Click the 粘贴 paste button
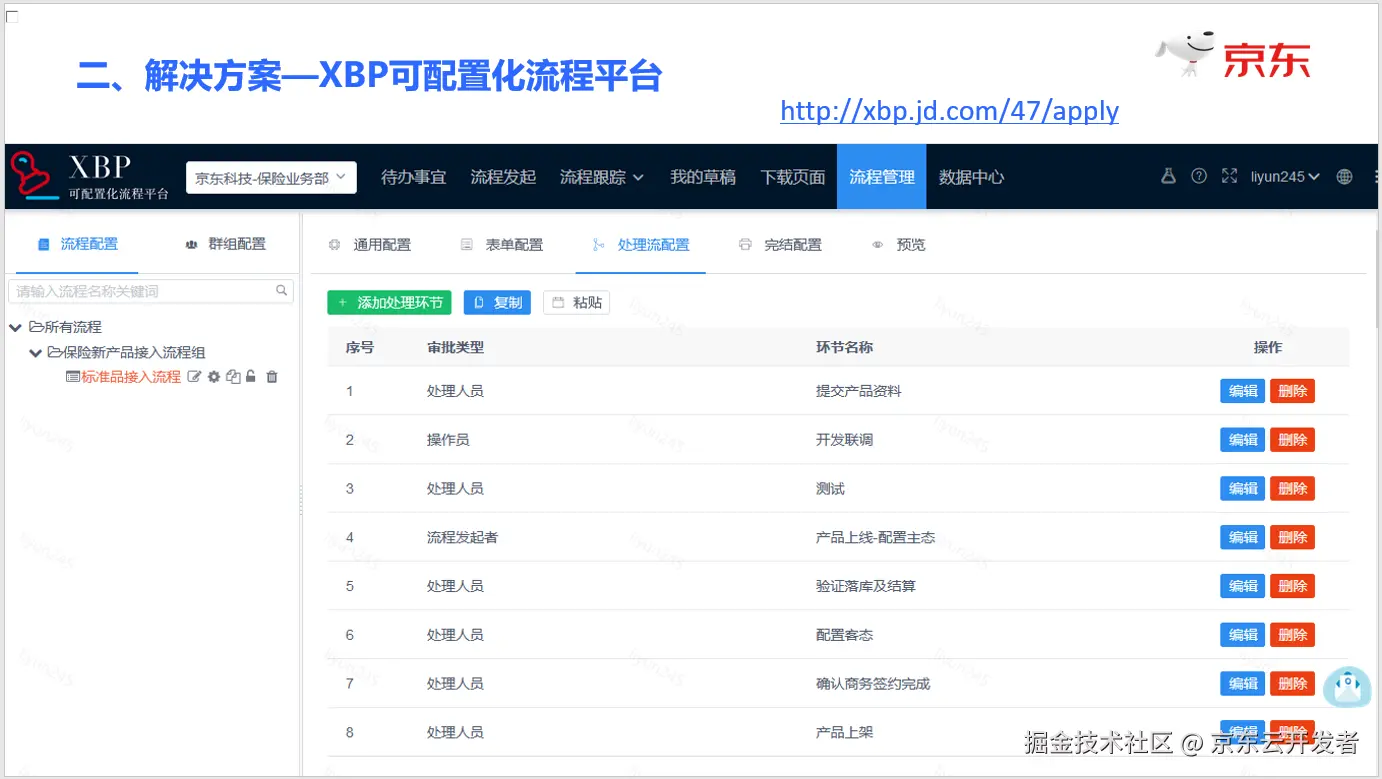This screenshot has height=779, width=1382. pos(576,303)
